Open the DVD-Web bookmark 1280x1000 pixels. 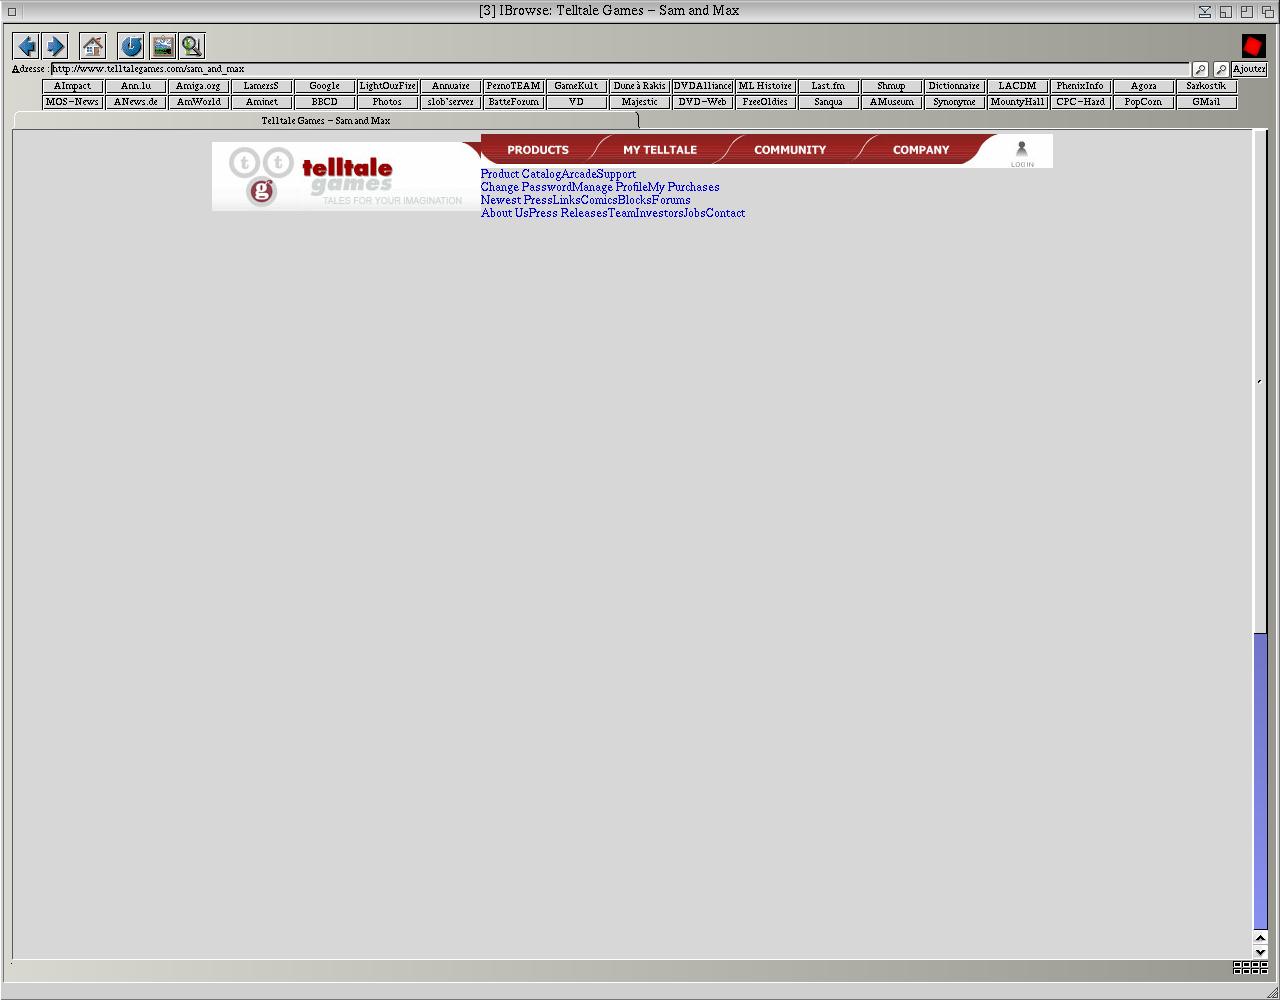702,102
